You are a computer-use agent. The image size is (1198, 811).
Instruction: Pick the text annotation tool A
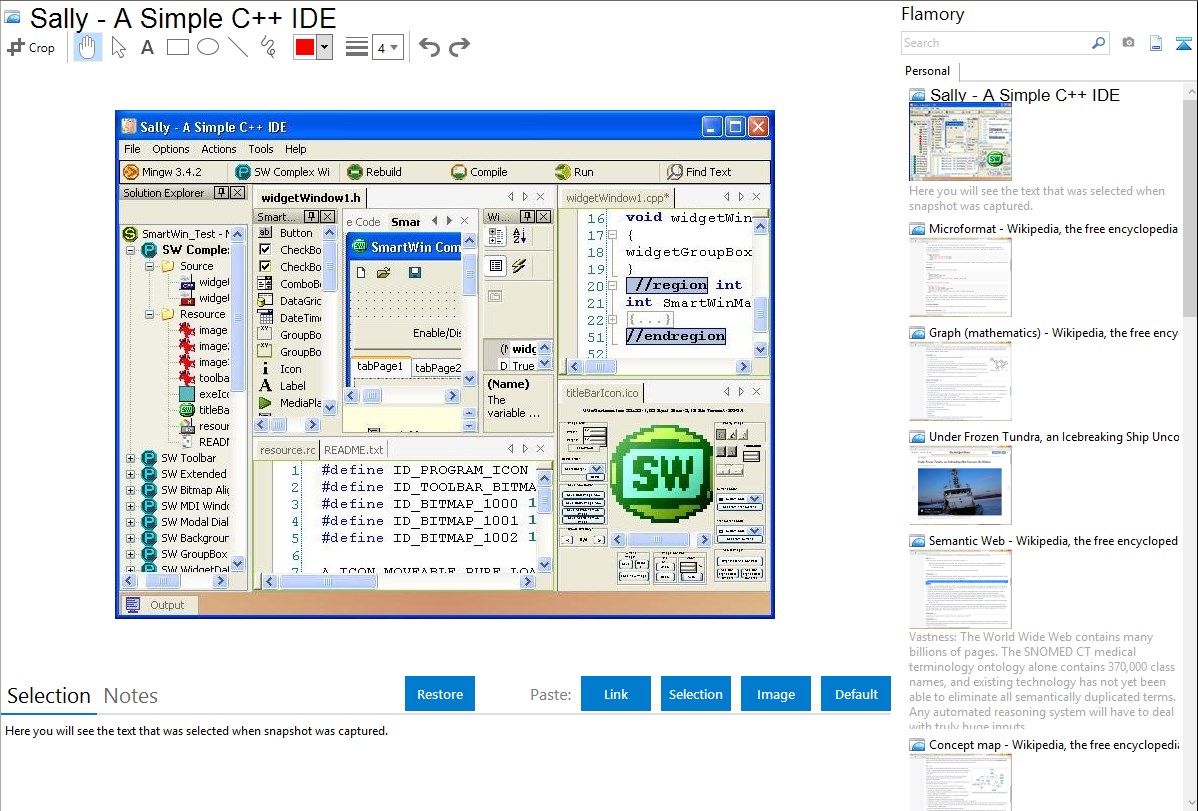point(147,47)
